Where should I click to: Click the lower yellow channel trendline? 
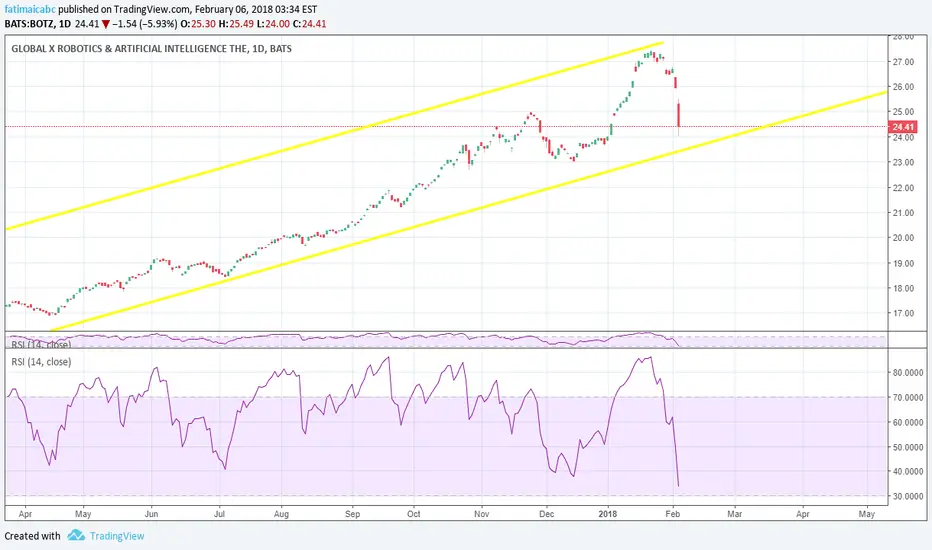pyautogui.click(x=470, y=211)
